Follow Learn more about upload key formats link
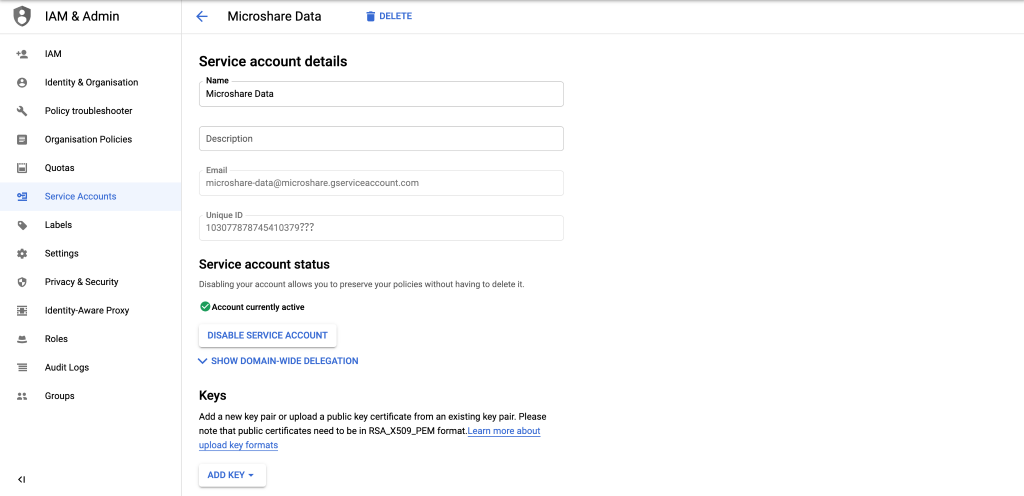The height and width of the screenshot is (496, 1024). 504,431
